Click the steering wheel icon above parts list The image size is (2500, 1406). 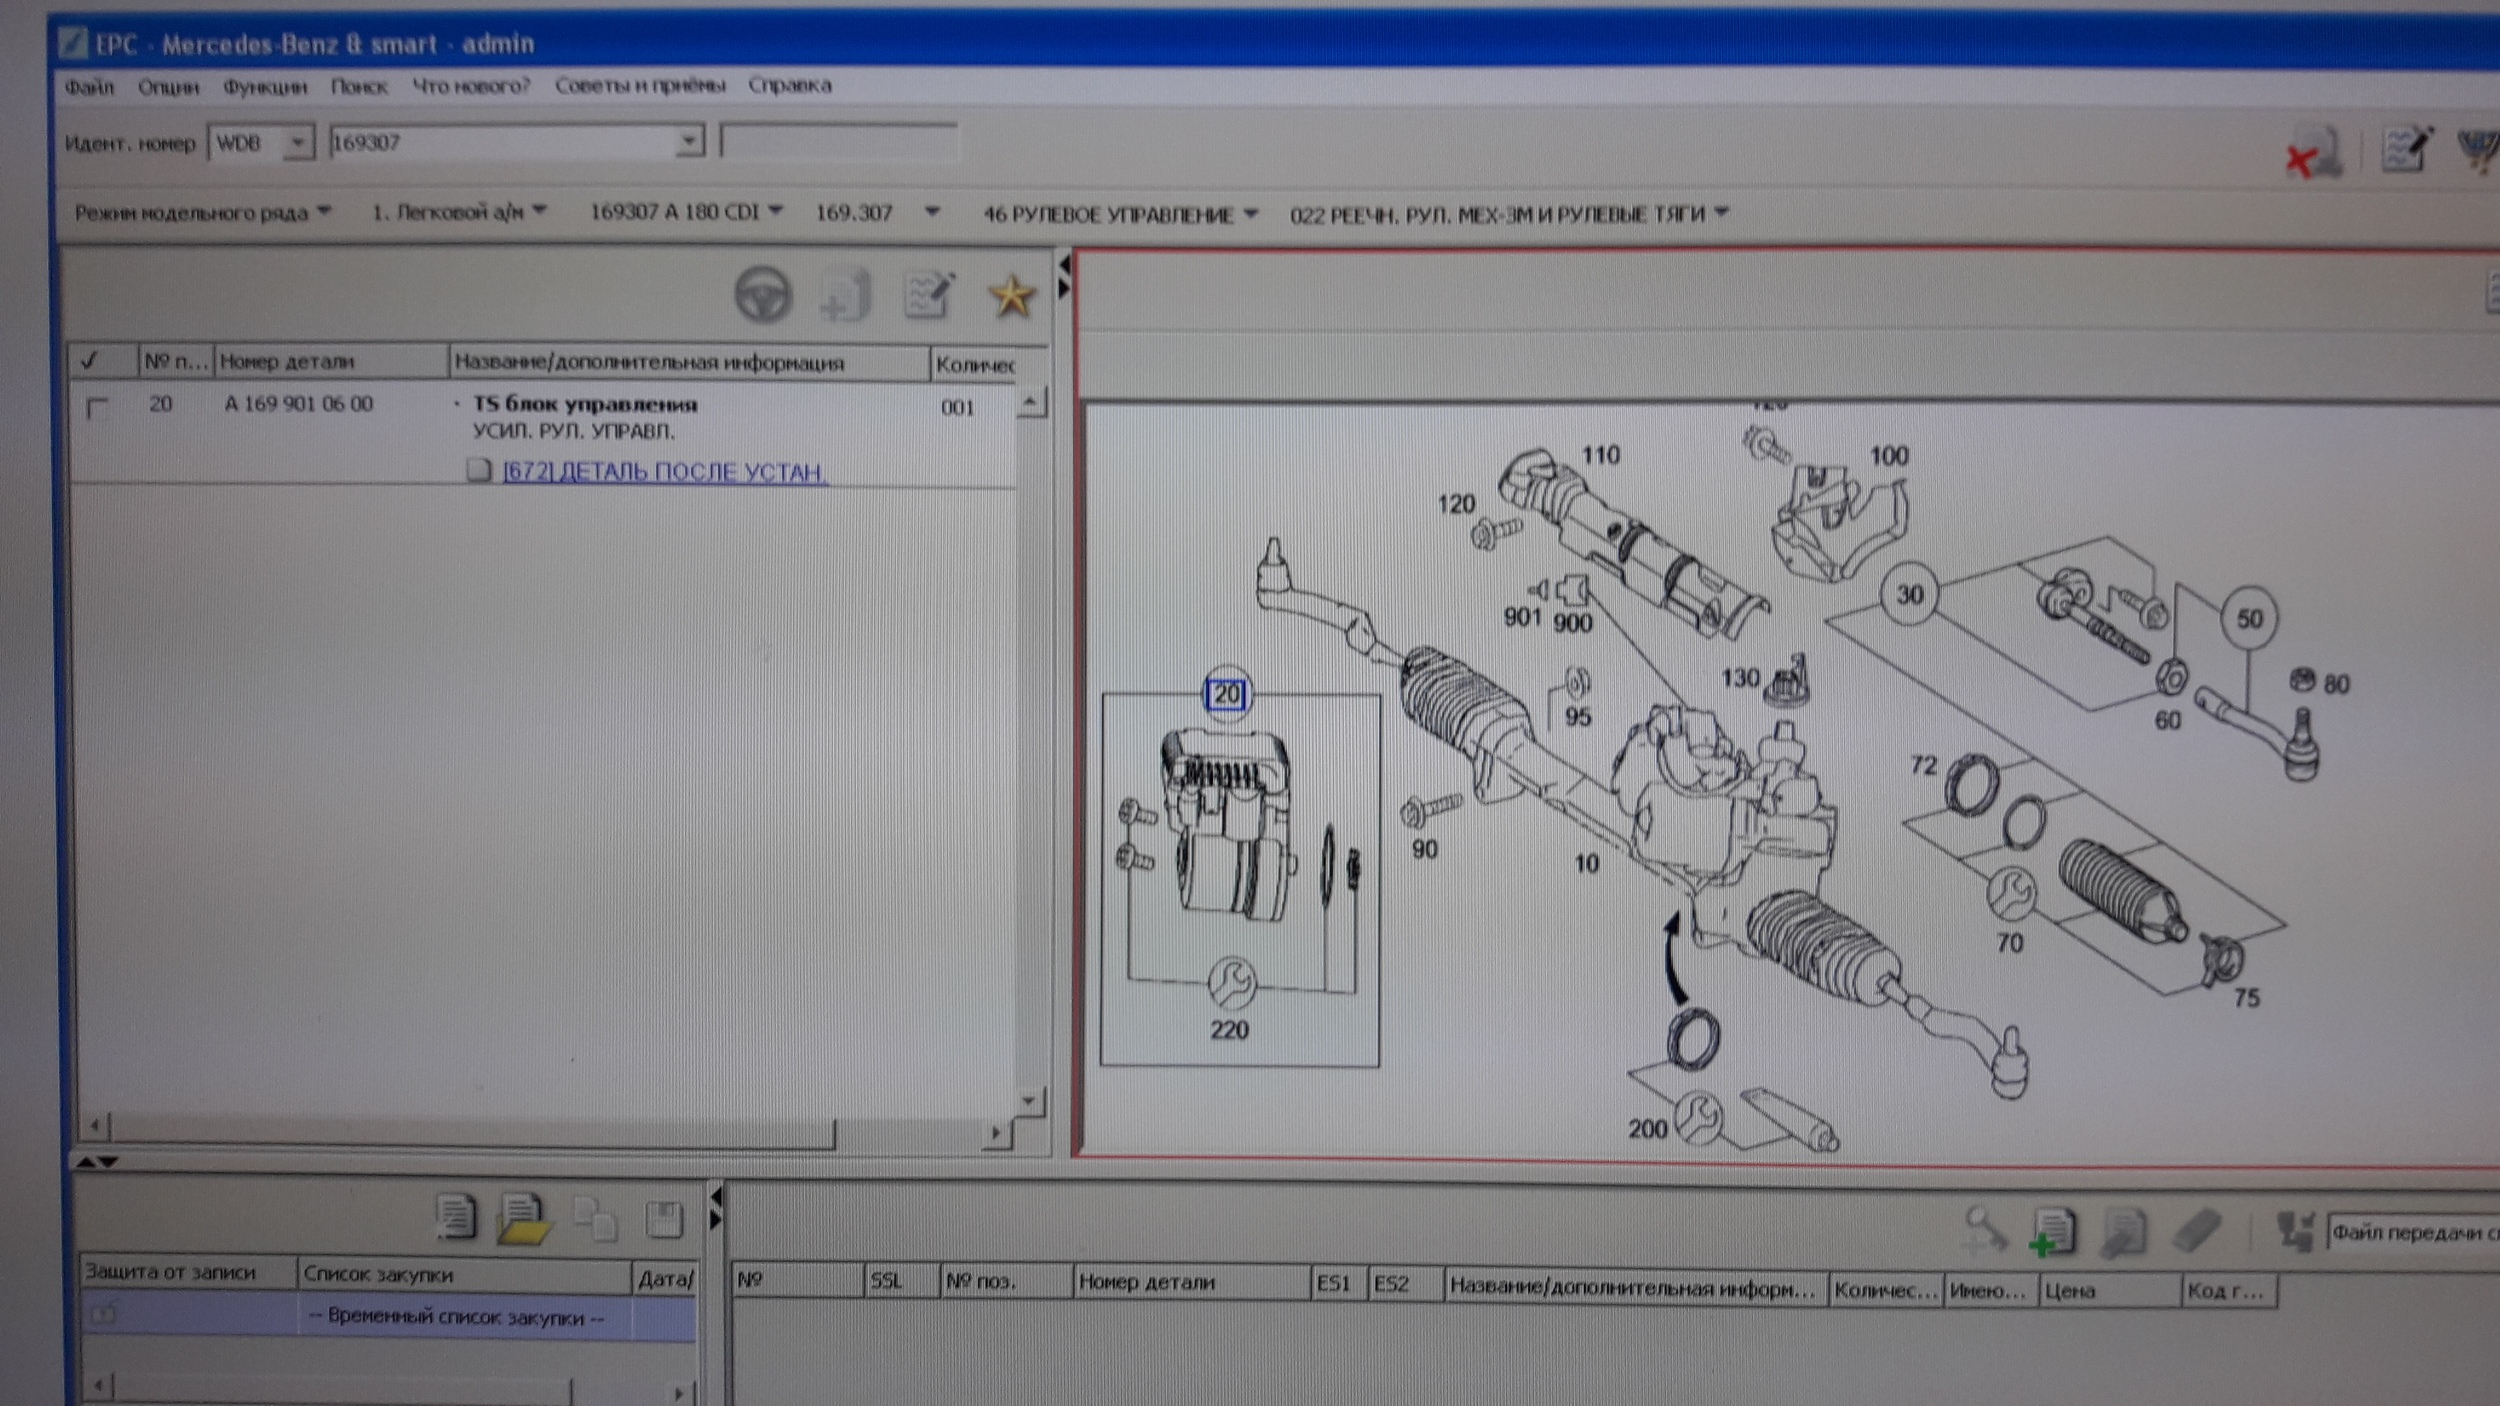tap(763, 295)
